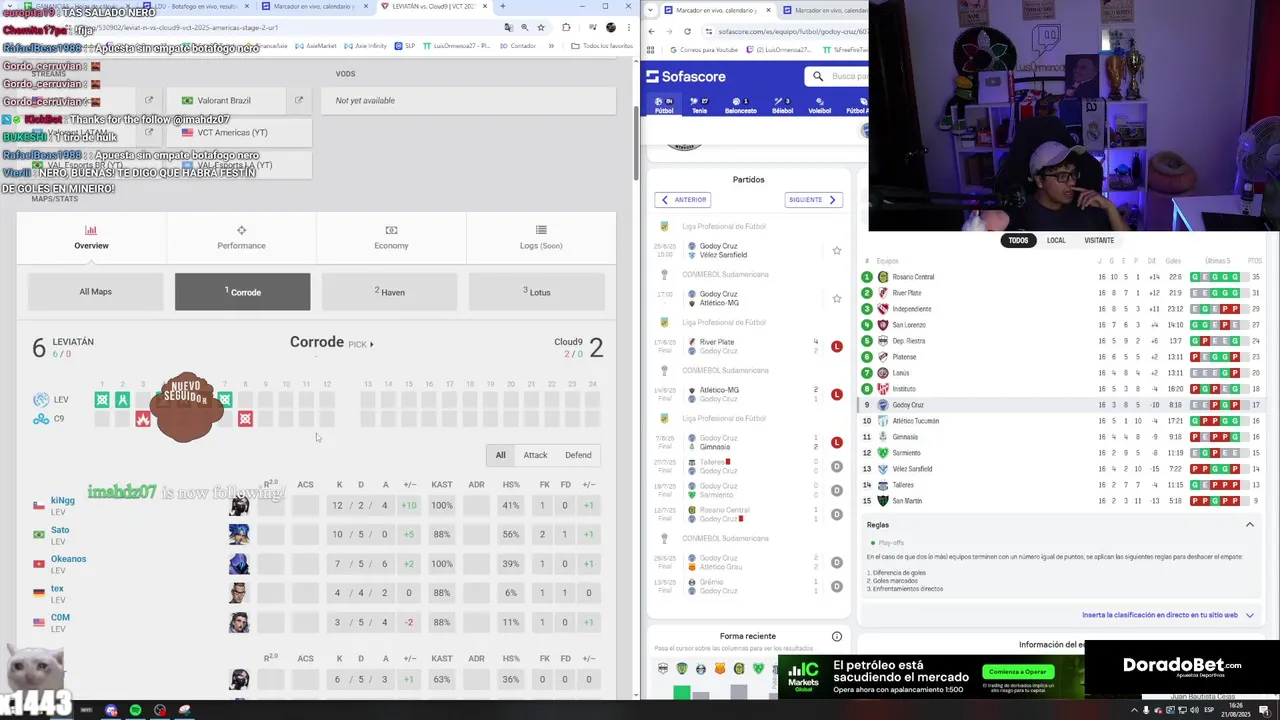Click Sato's agent icon

[239, 534]
